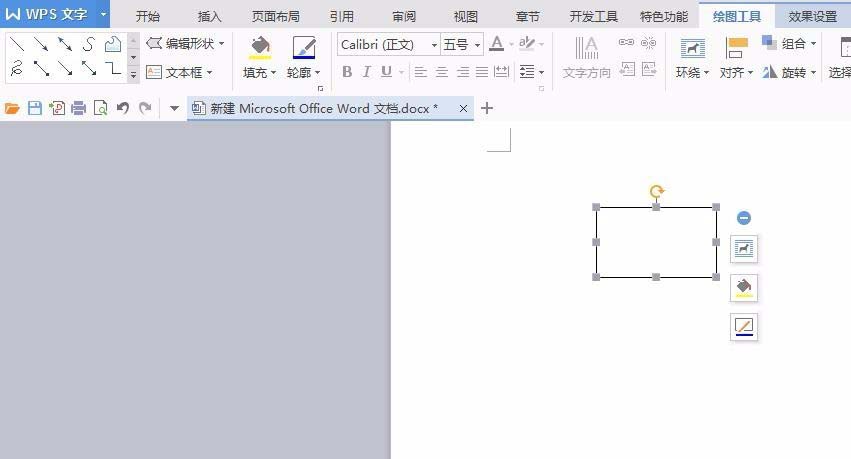Save the document with the floppy icon

coord(35,109)
